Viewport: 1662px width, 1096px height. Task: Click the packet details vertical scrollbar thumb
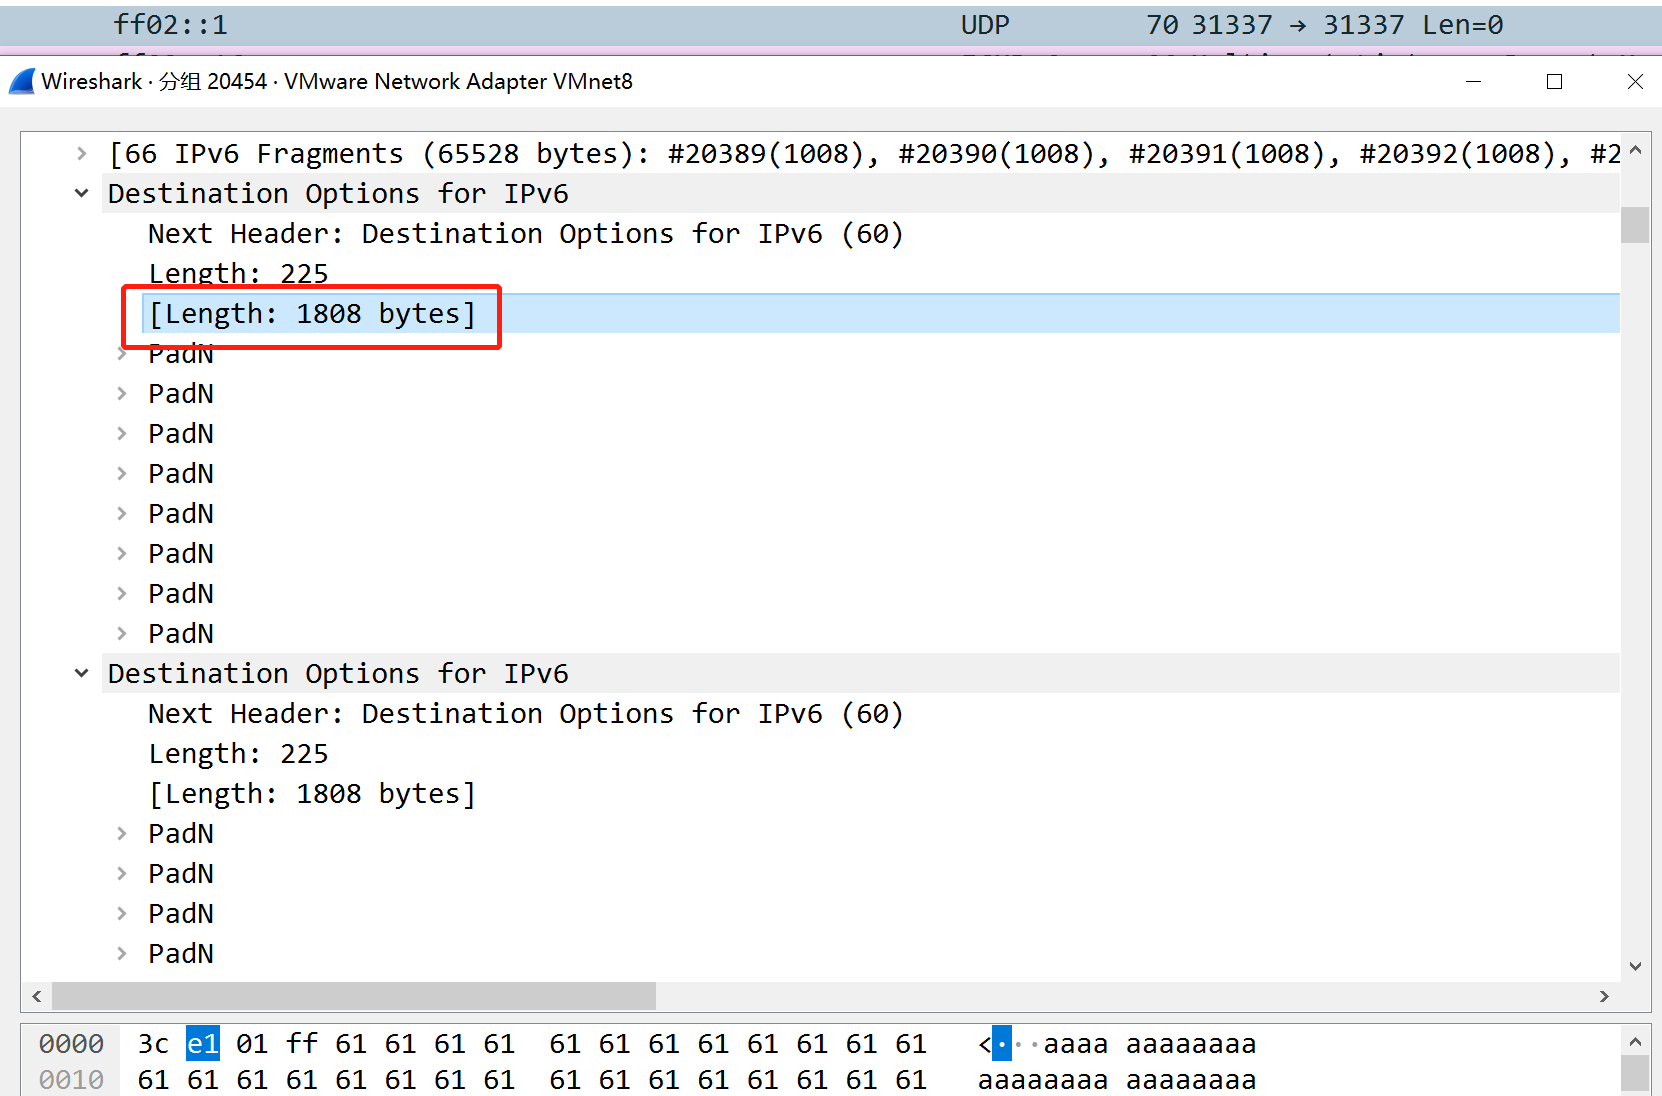point(1635,225)
